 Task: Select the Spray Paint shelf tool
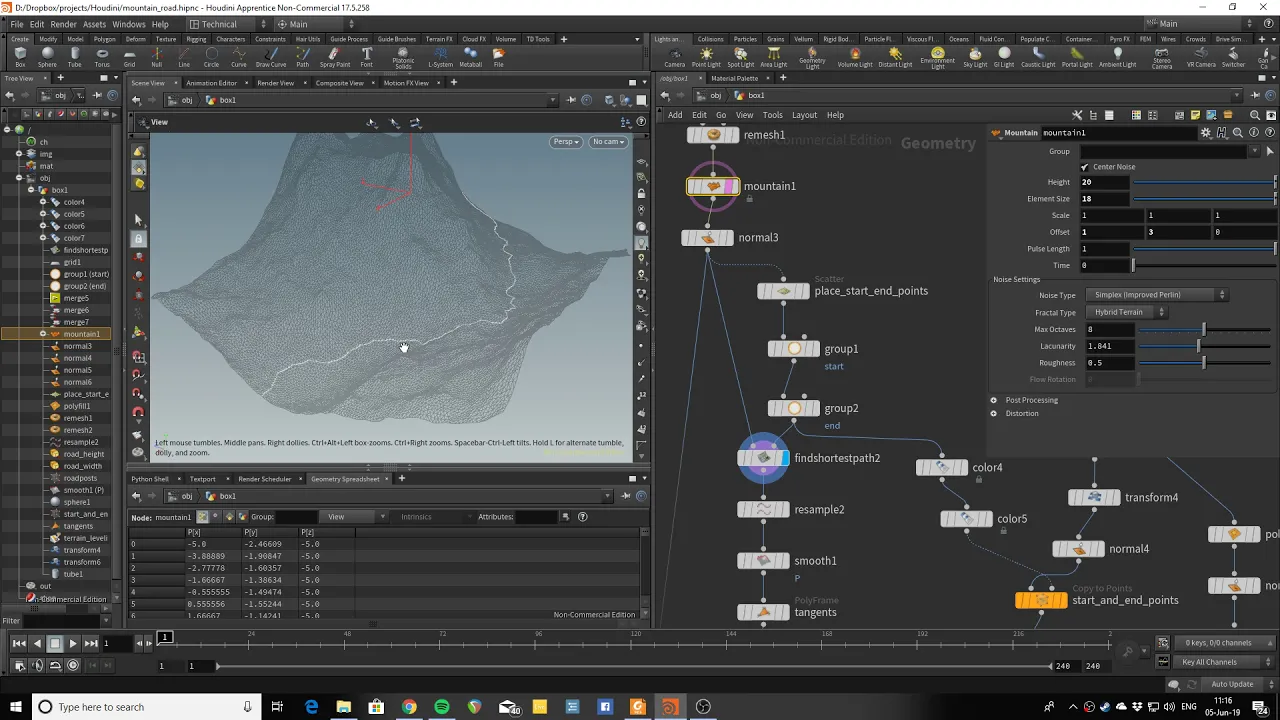coord(334,58)
